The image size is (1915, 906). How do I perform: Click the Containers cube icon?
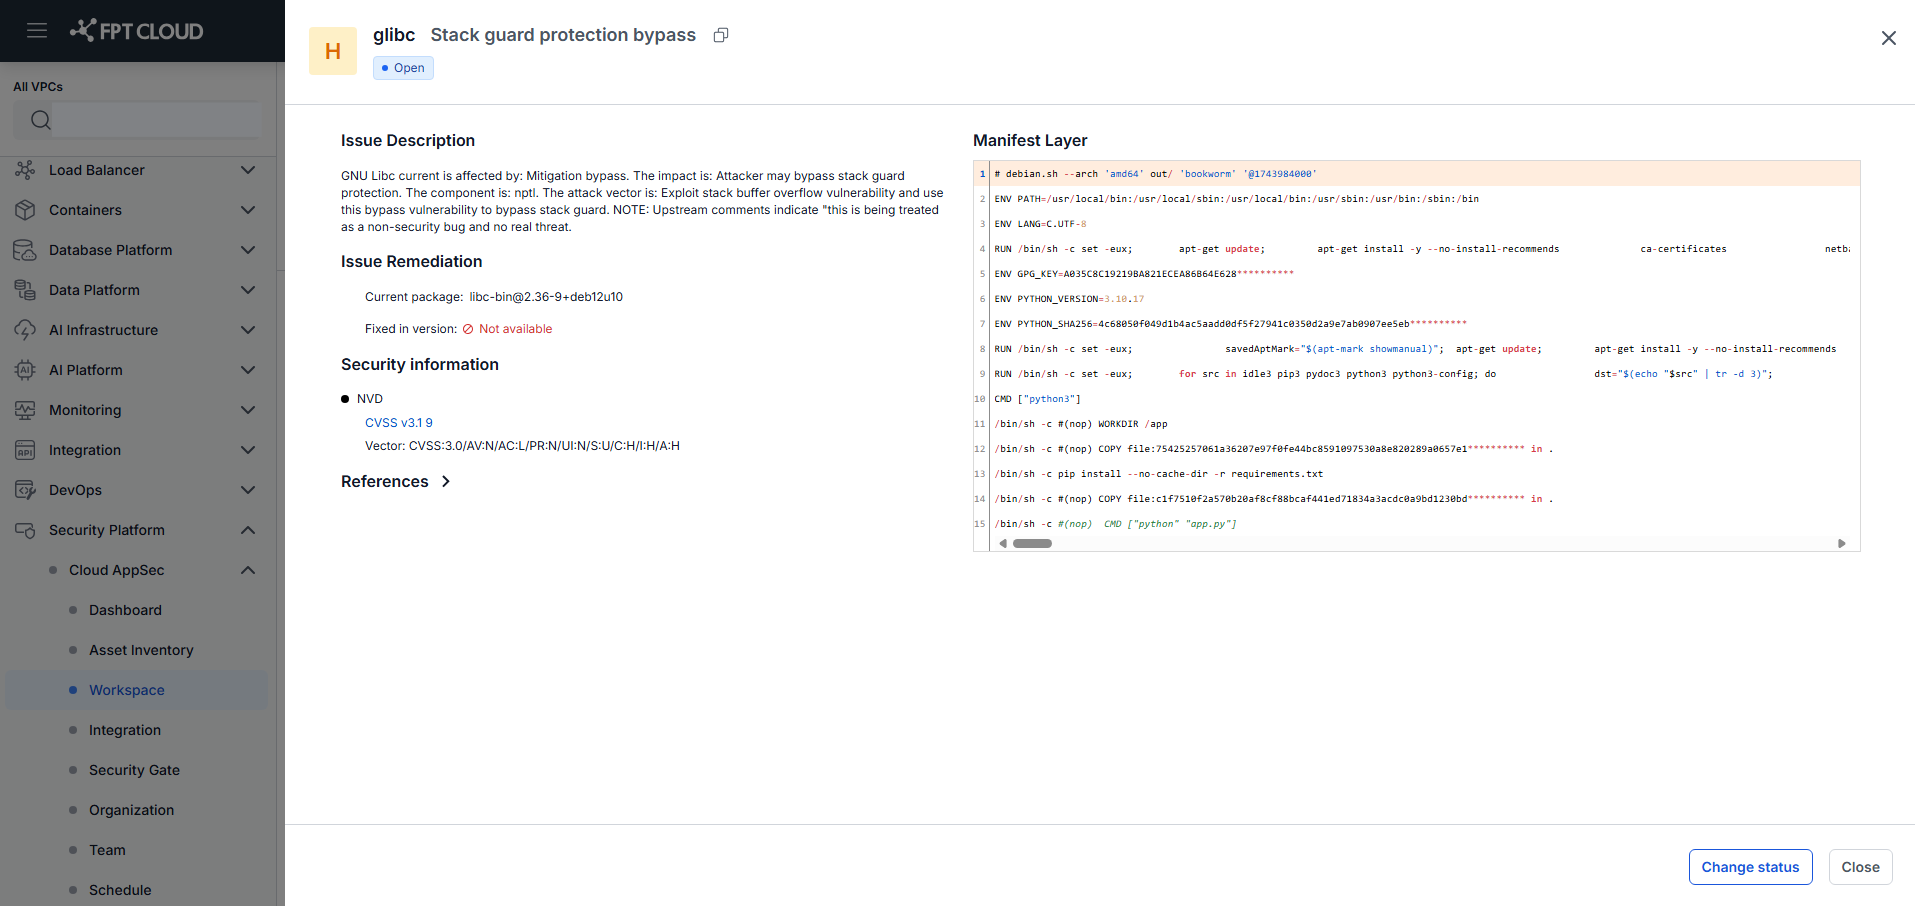point(25,210)
